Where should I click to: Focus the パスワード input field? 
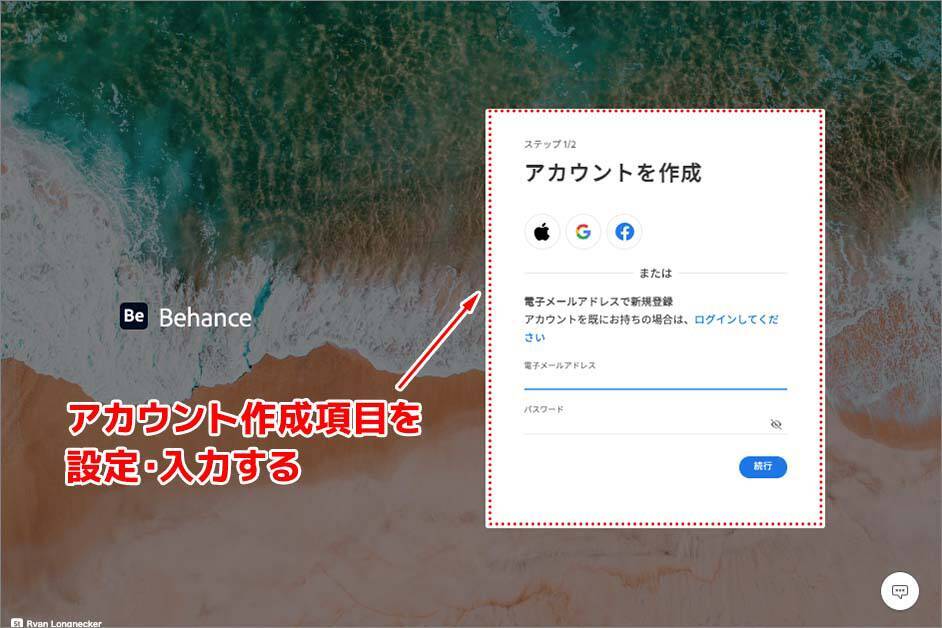[x=646, y=424]
